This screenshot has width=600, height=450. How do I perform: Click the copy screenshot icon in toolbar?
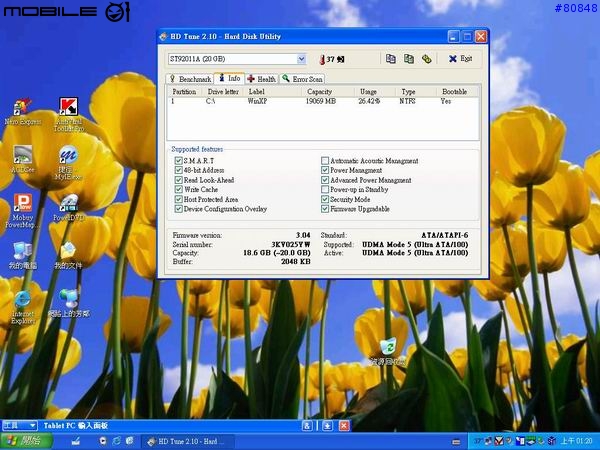pyautogui.click(x=409, y=59)
